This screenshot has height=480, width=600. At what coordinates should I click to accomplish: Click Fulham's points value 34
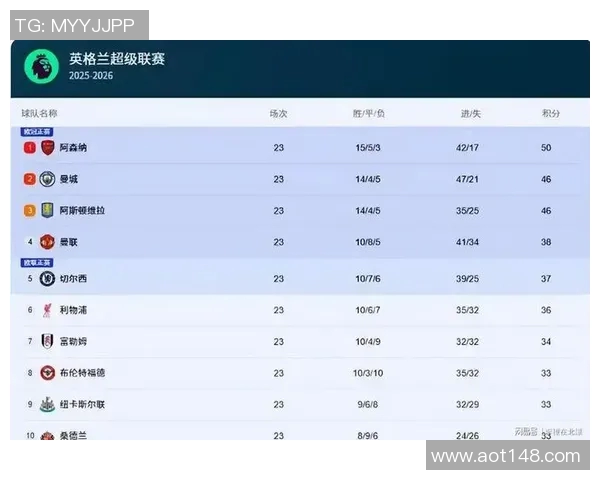[x=546, y=341]
